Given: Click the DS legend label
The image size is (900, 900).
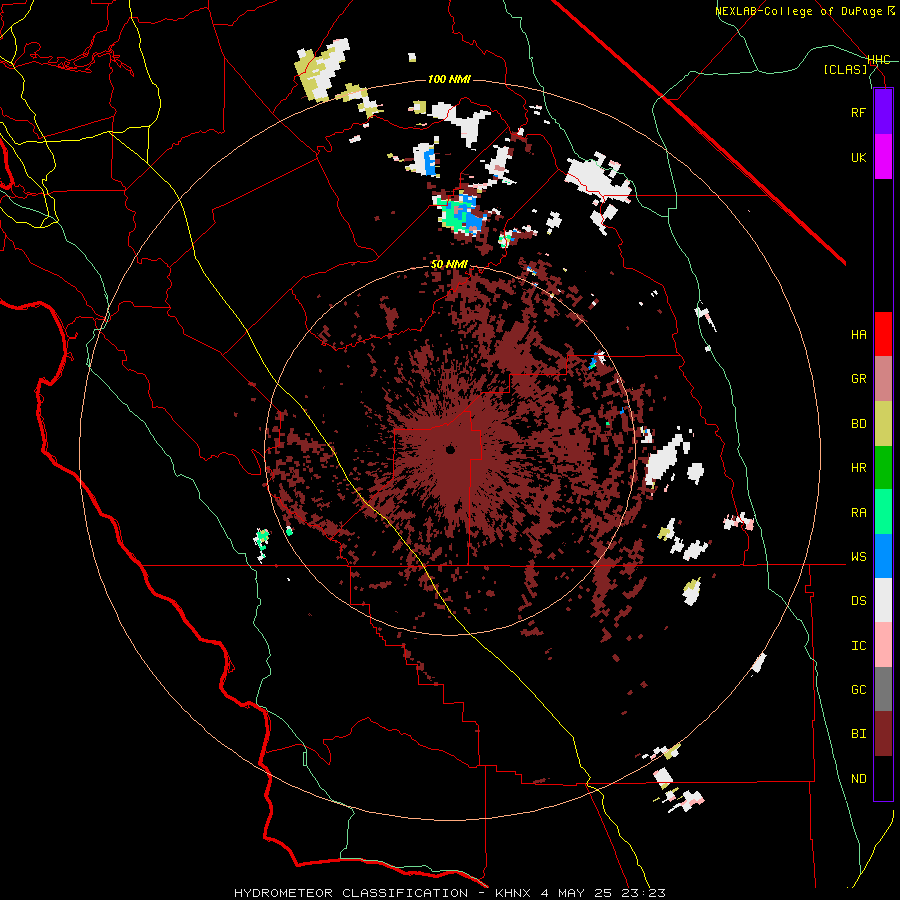Looking at the screenshot, I should pyautogui.click(x=858, y=601).
